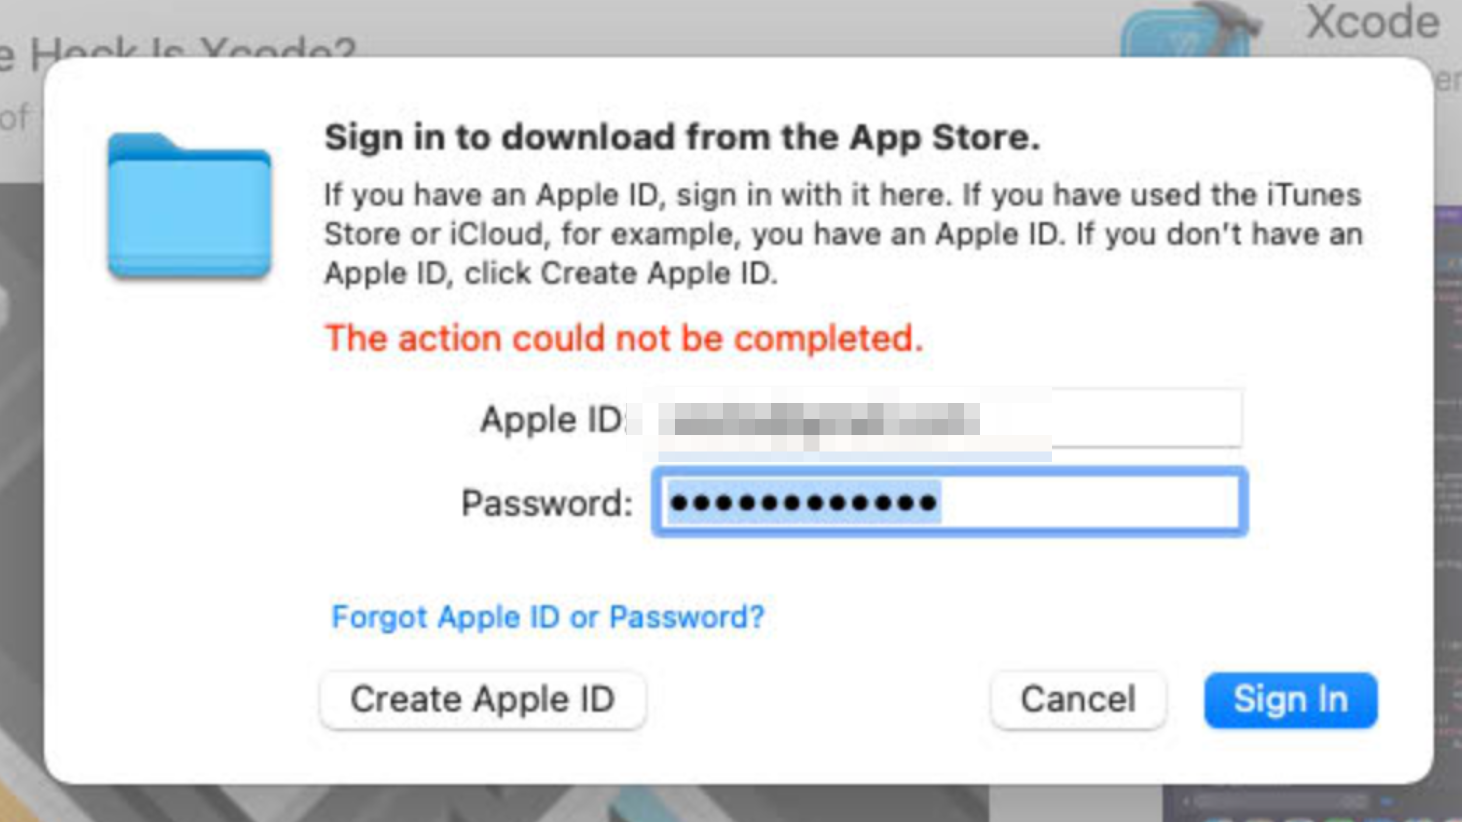The width and height of the screenshot is (1462, 822).
Task: Click the red action could not be completed error
Action: pos(624,338)
